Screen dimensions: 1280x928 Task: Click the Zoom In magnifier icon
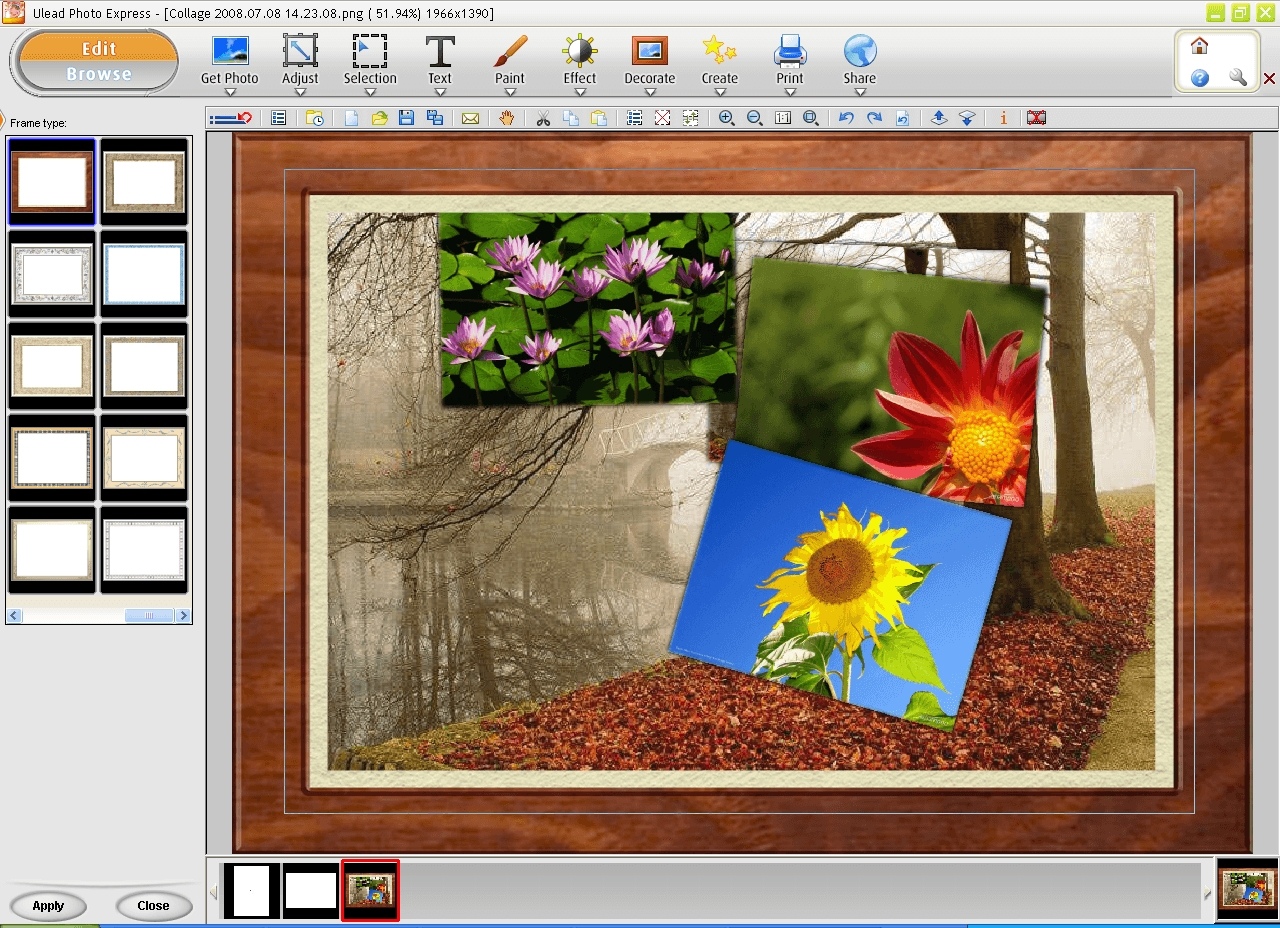(x=727, y=118)
